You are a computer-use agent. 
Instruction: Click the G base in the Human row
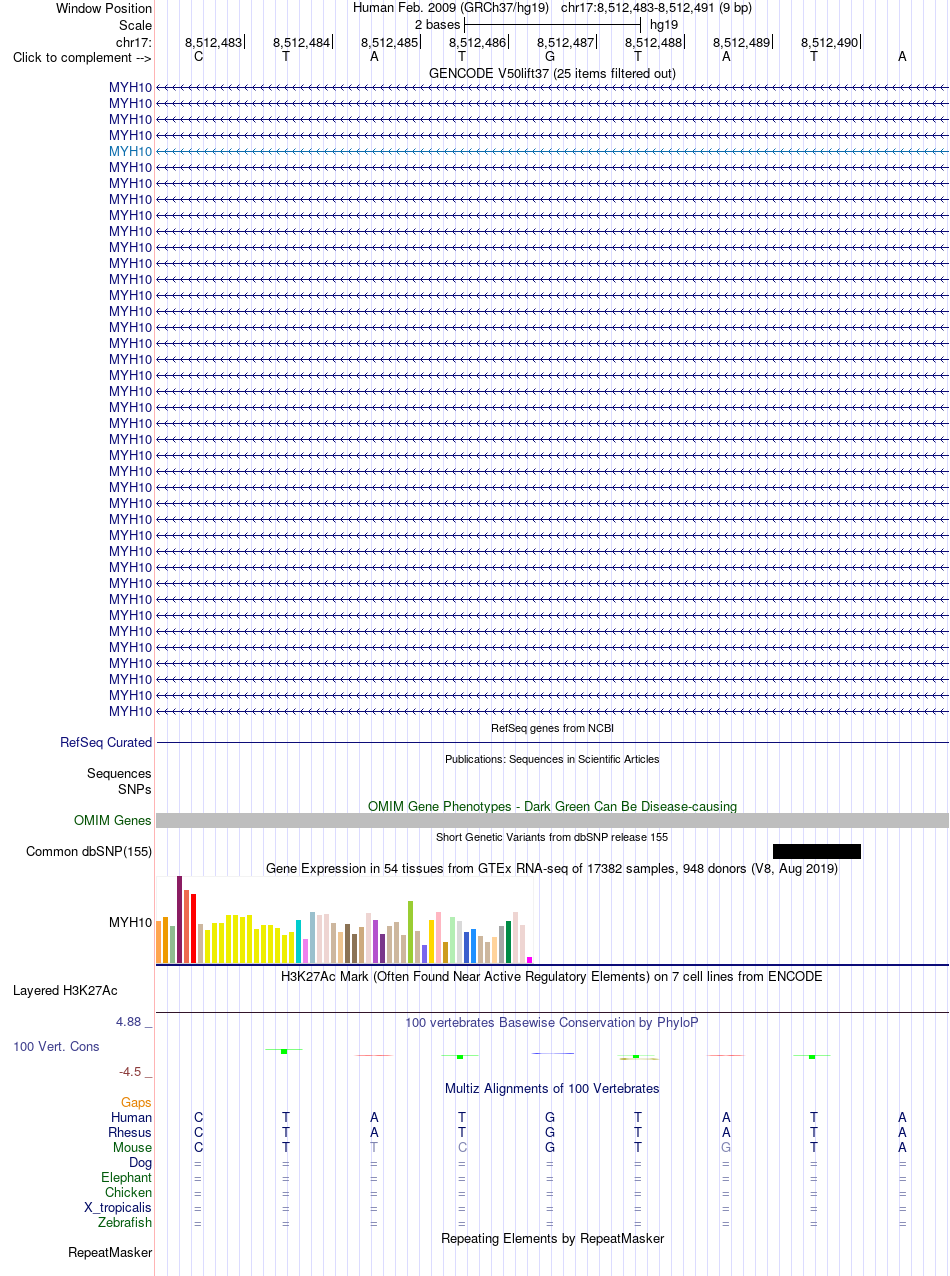[550, 1117]
